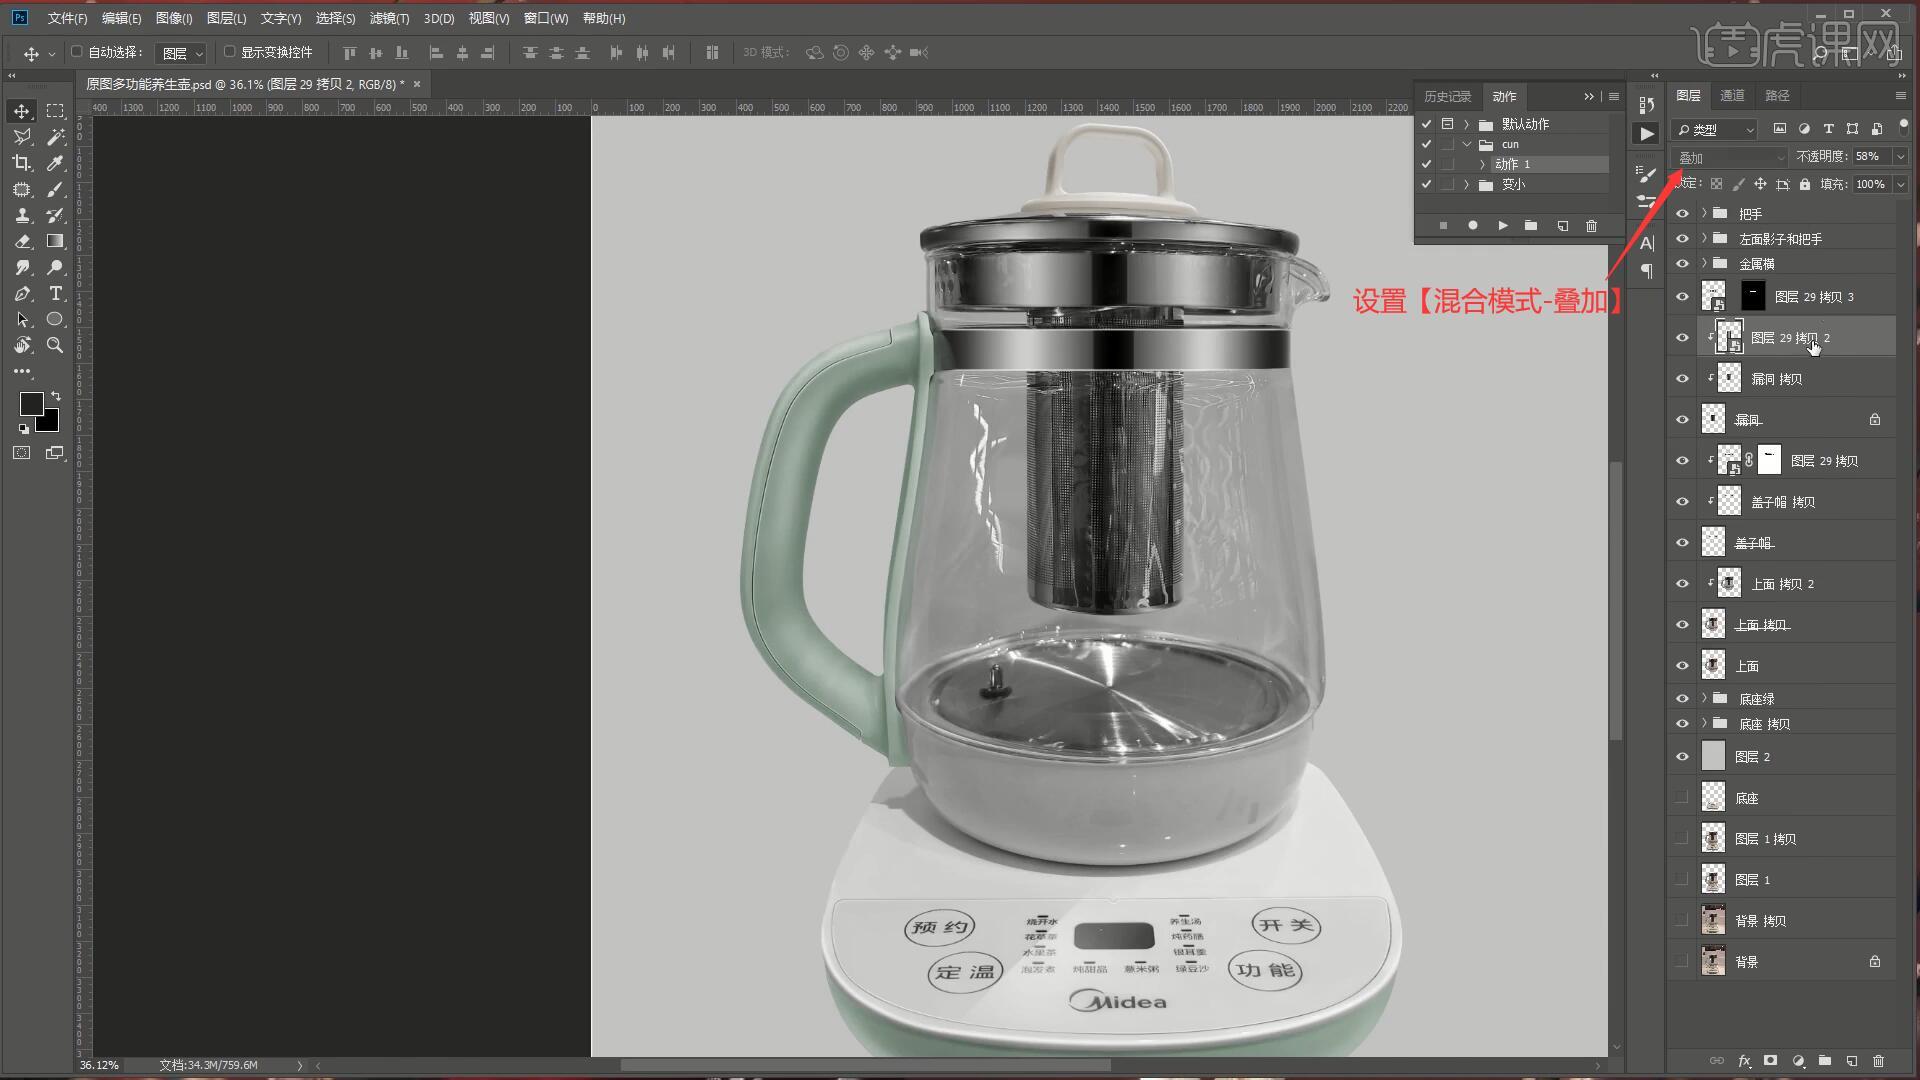The height and width of the screenshot is (1080, 1920).
Task: Open the opacity value dropdown arrow
Action: pos(1900,157)
